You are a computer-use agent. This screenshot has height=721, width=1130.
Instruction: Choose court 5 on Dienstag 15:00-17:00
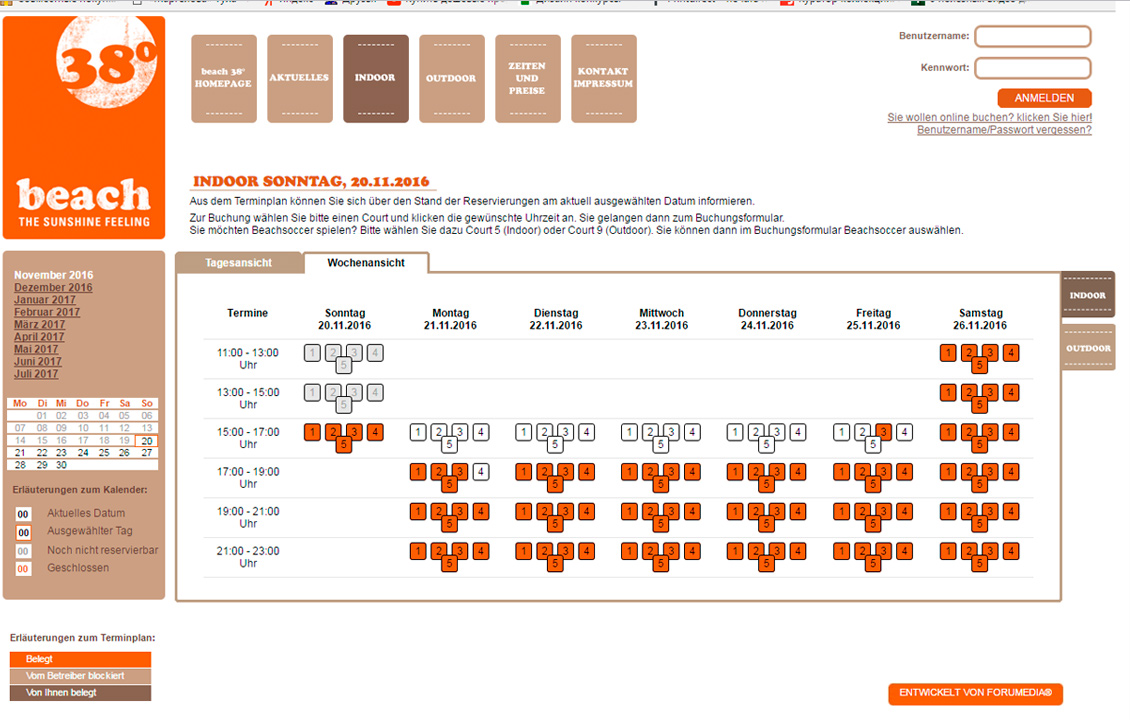click(556, 445)
